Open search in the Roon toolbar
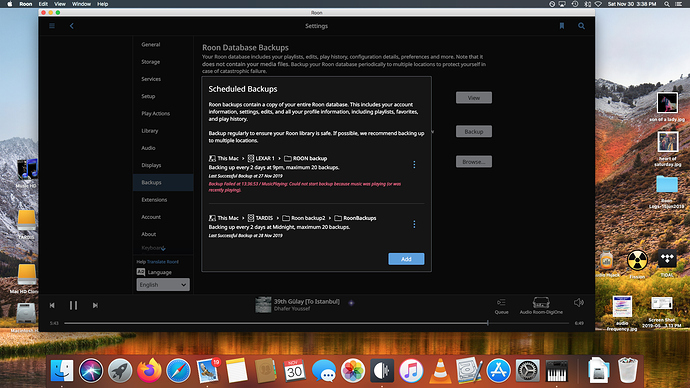690x388 pixels. 581,26
